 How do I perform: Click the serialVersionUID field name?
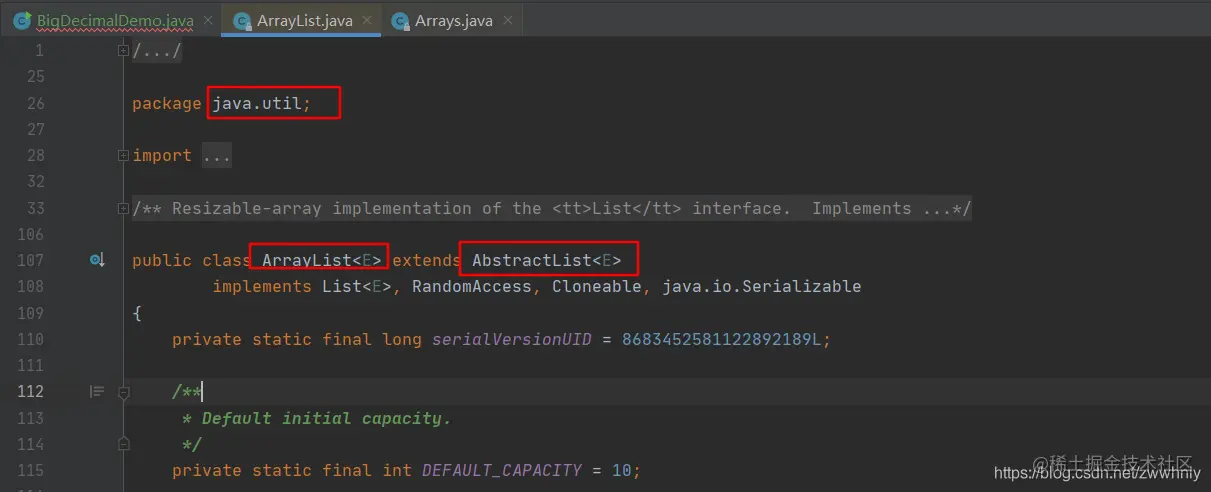[x=512, y=339]
